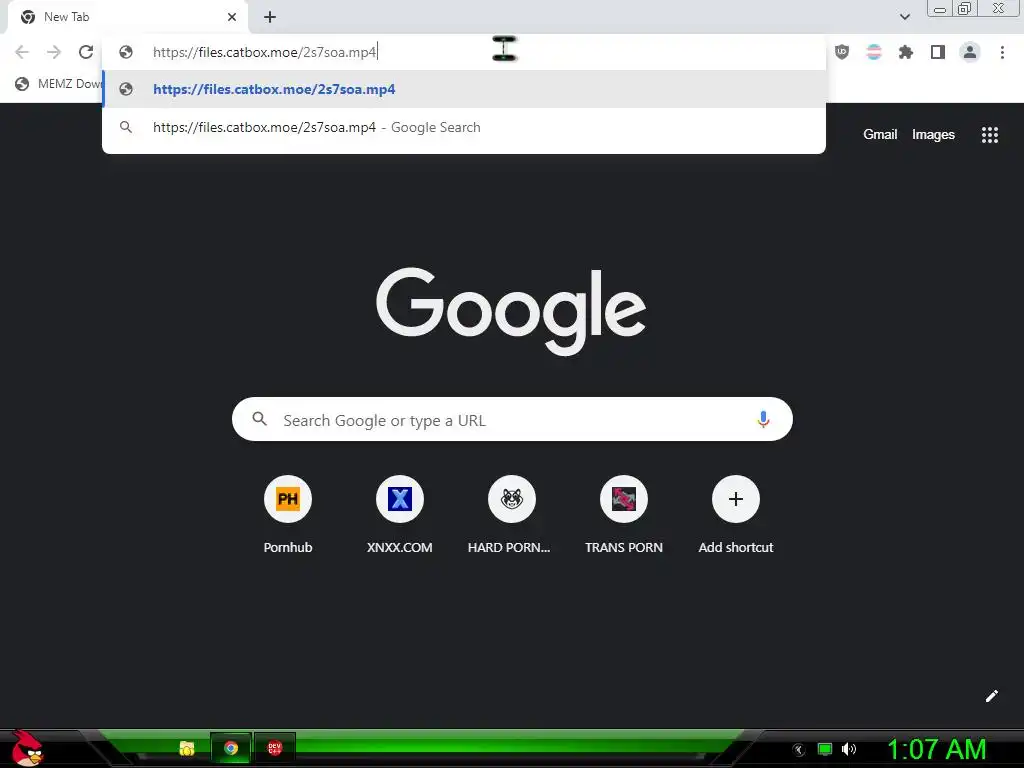Click the volume speaker tray icon
The width and height of the screenshot is (1024, 768).
pos(848,749)
